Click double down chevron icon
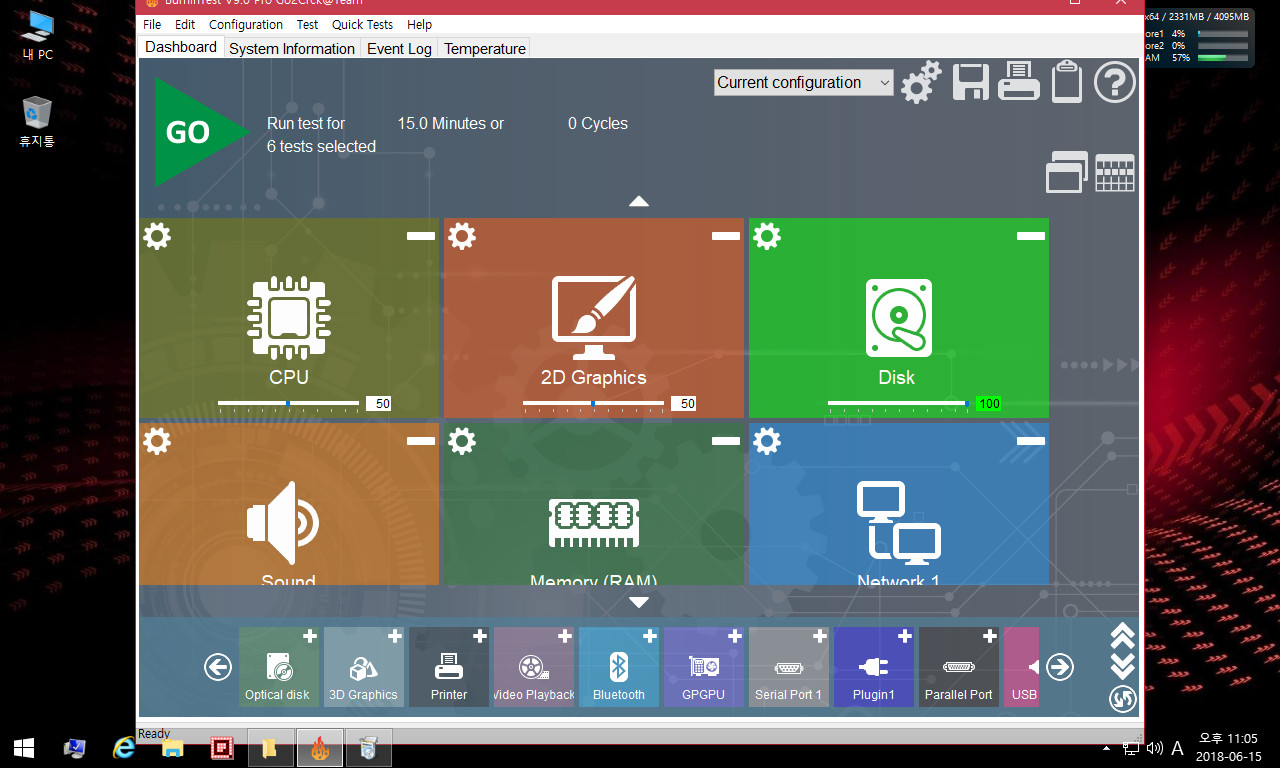This screenshot has height=768, width=1280. pos(1122,665)
